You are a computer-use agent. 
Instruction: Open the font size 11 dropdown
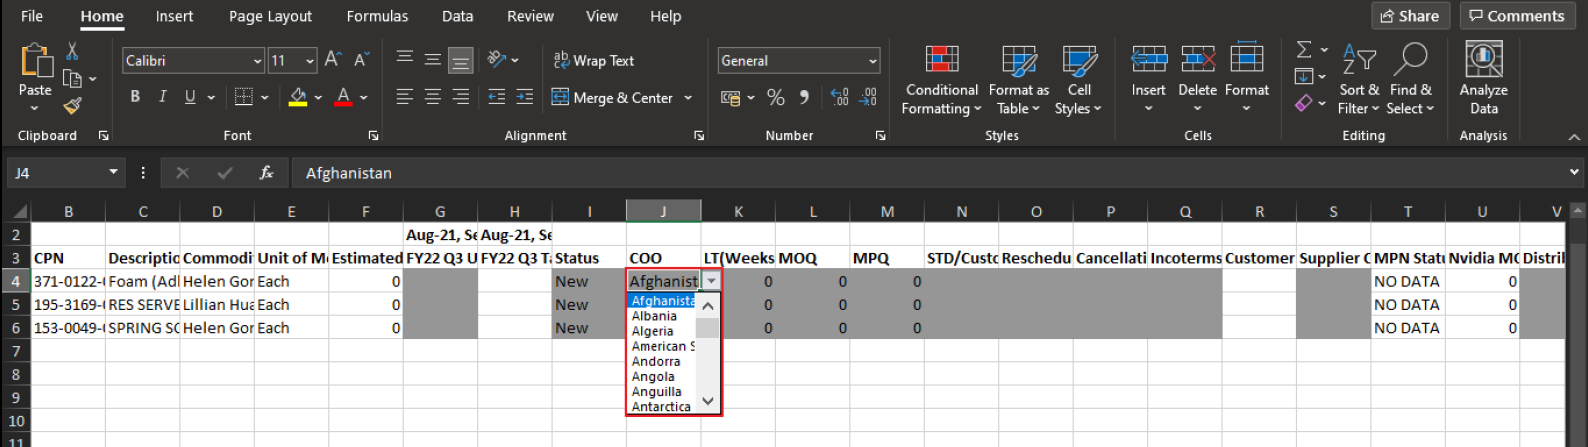[310, 61]
